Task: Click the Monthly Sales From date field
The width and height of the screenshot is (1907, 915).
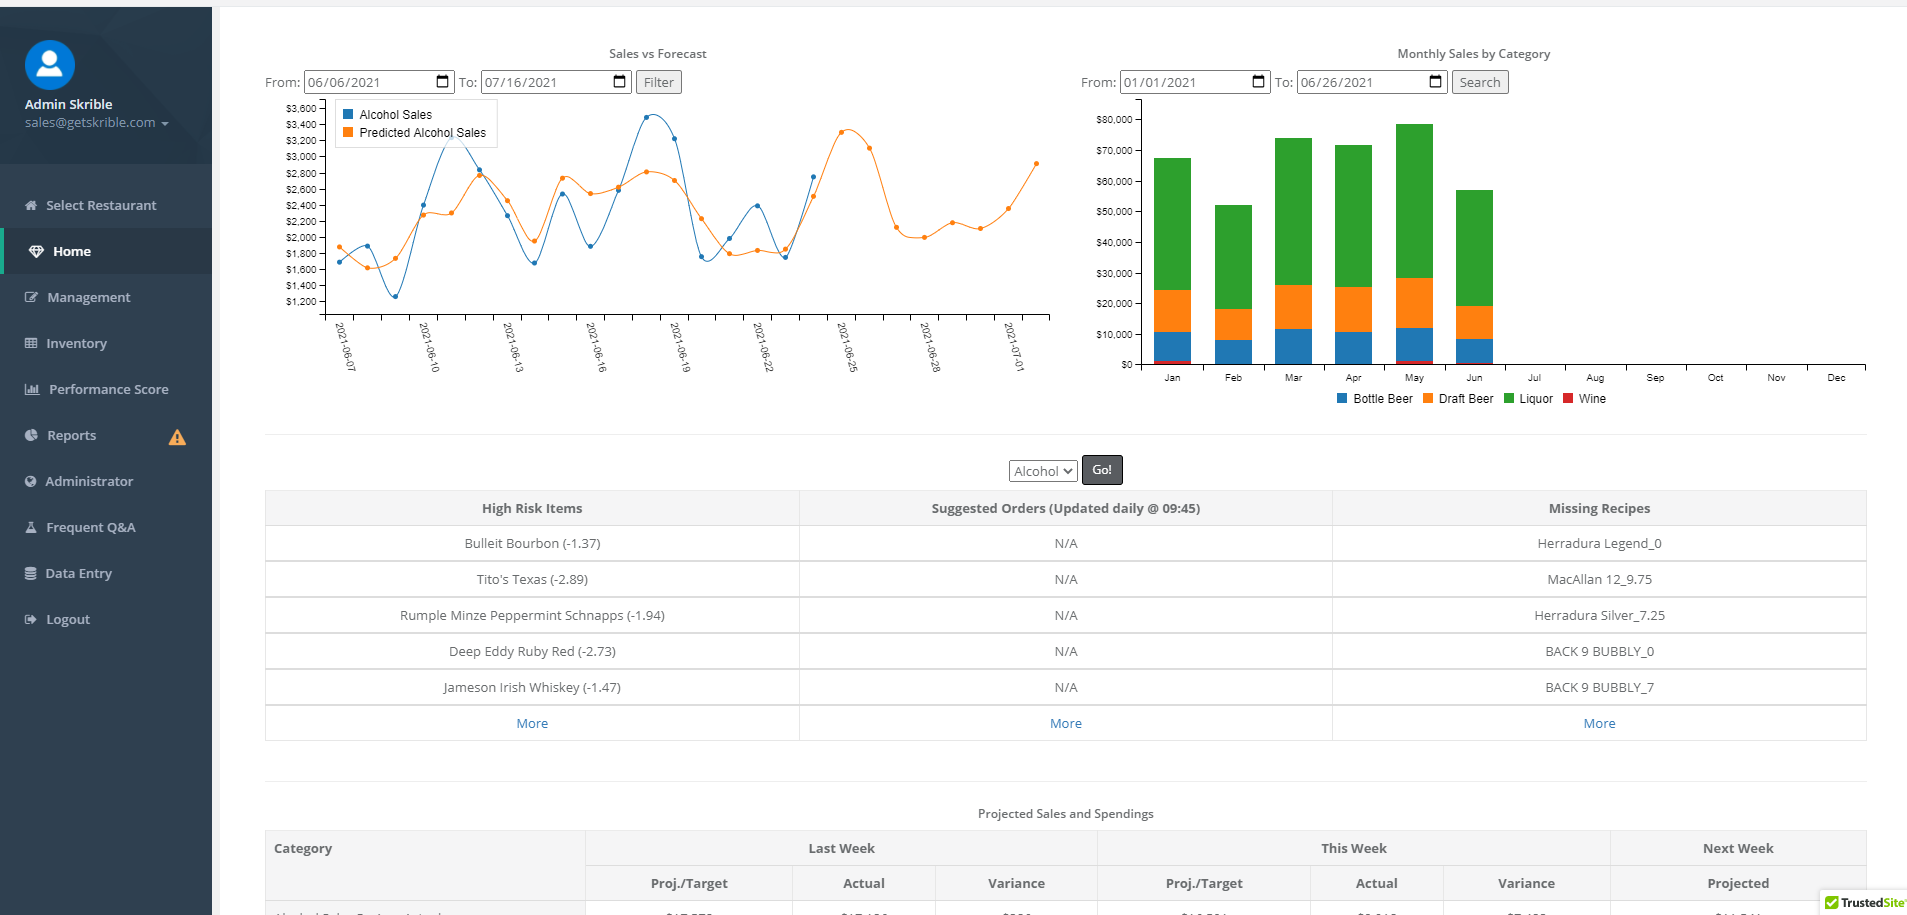Action: pyautogui.click(x=1195, y=82)
